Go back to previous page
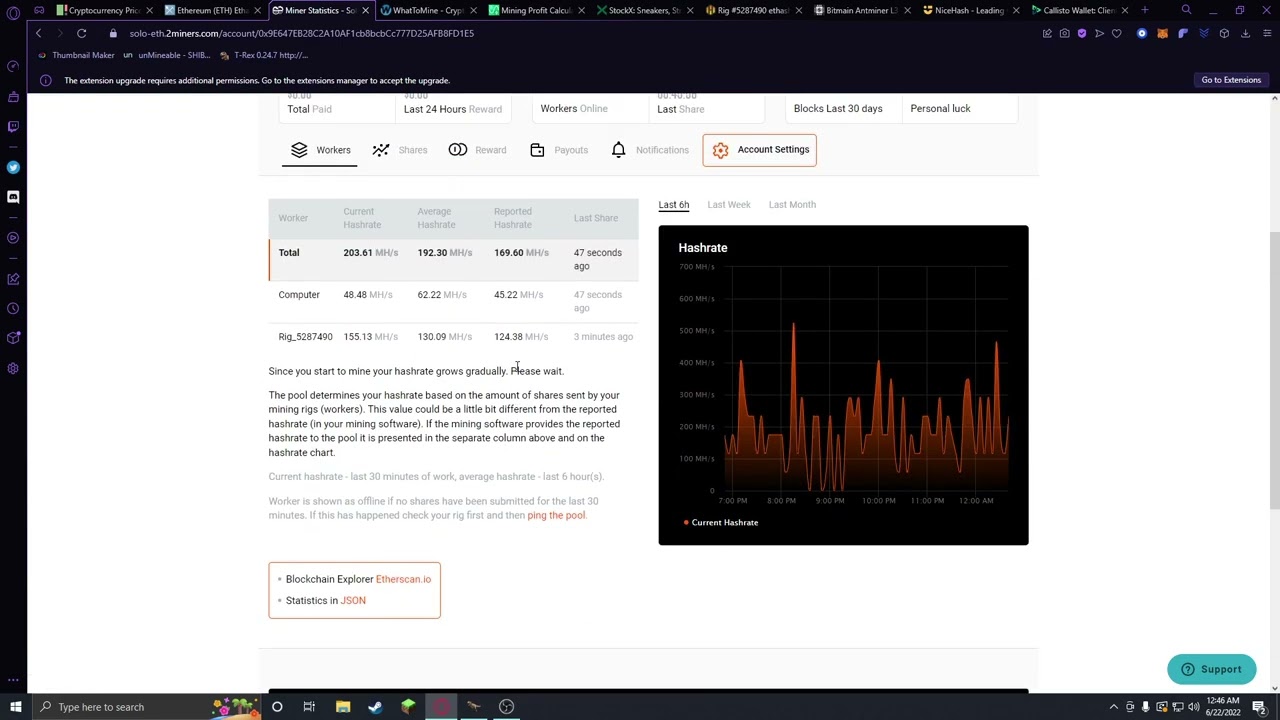This screenshot has width=1280, height=720. point(38,33)
